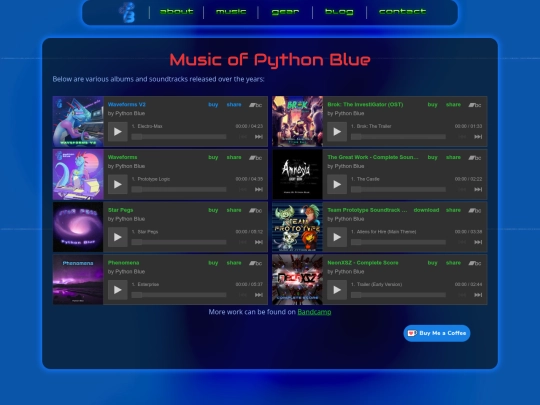Seek in the Prototype Logic progress bar
The image size is (540, 405).
(x=179, y=189)
